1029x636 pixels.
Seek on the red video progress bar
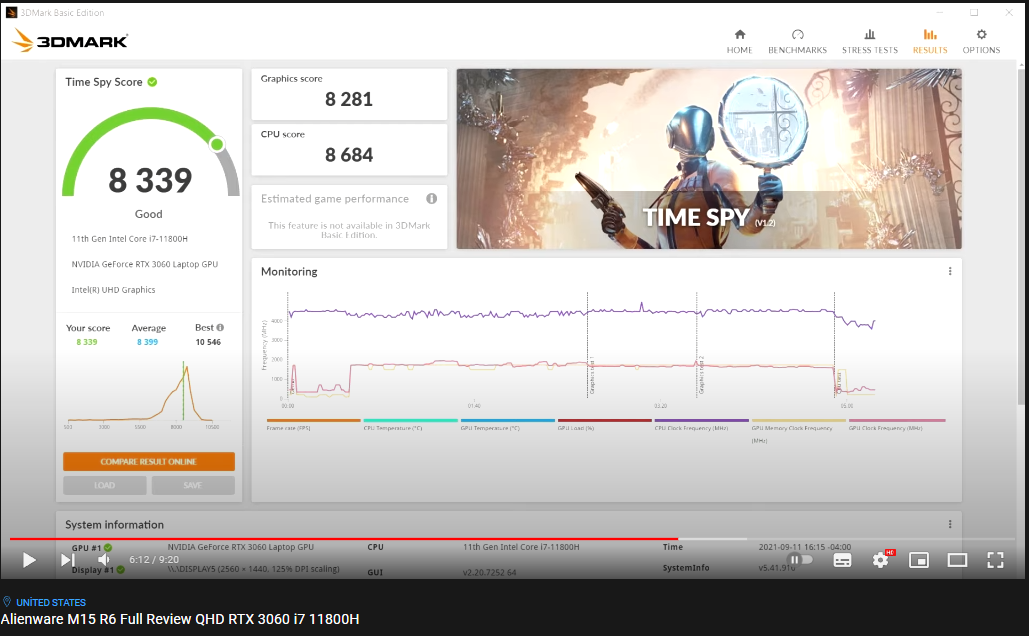coord(343,539)
